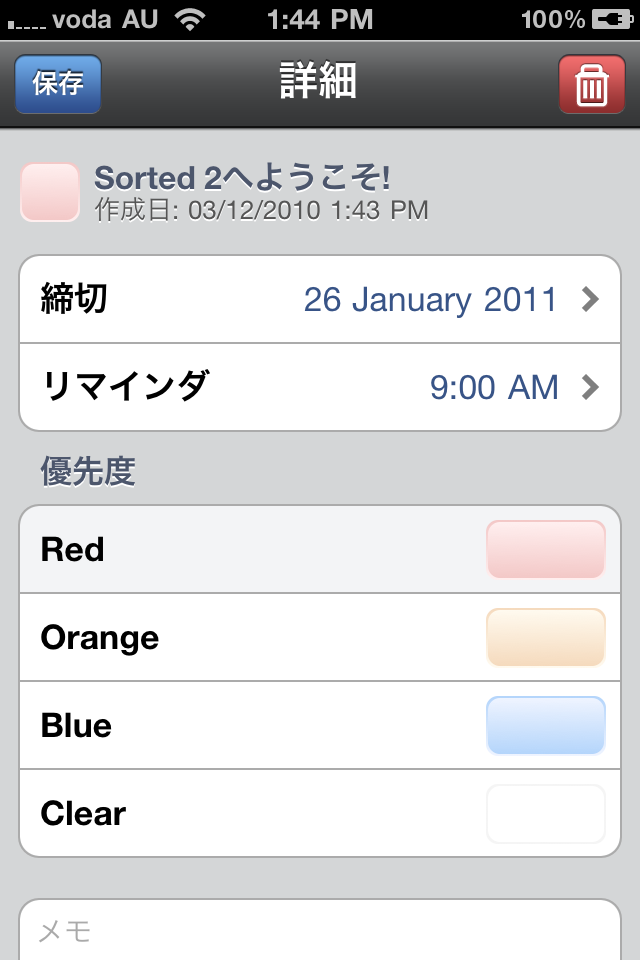The height and width of the screenshot is (960, 640).
Task: Choose Orange priority row
Action: [x=320, y=637]
